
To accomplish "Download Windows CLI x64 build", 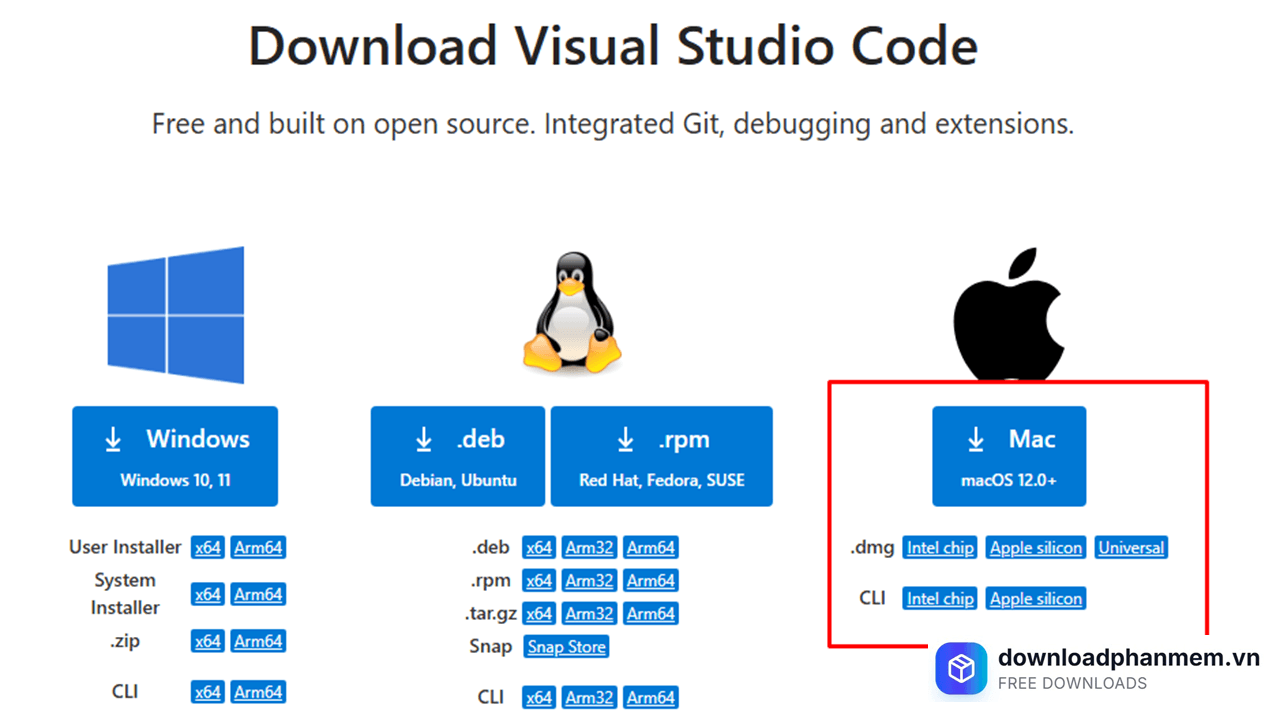I will pos(208,692).
